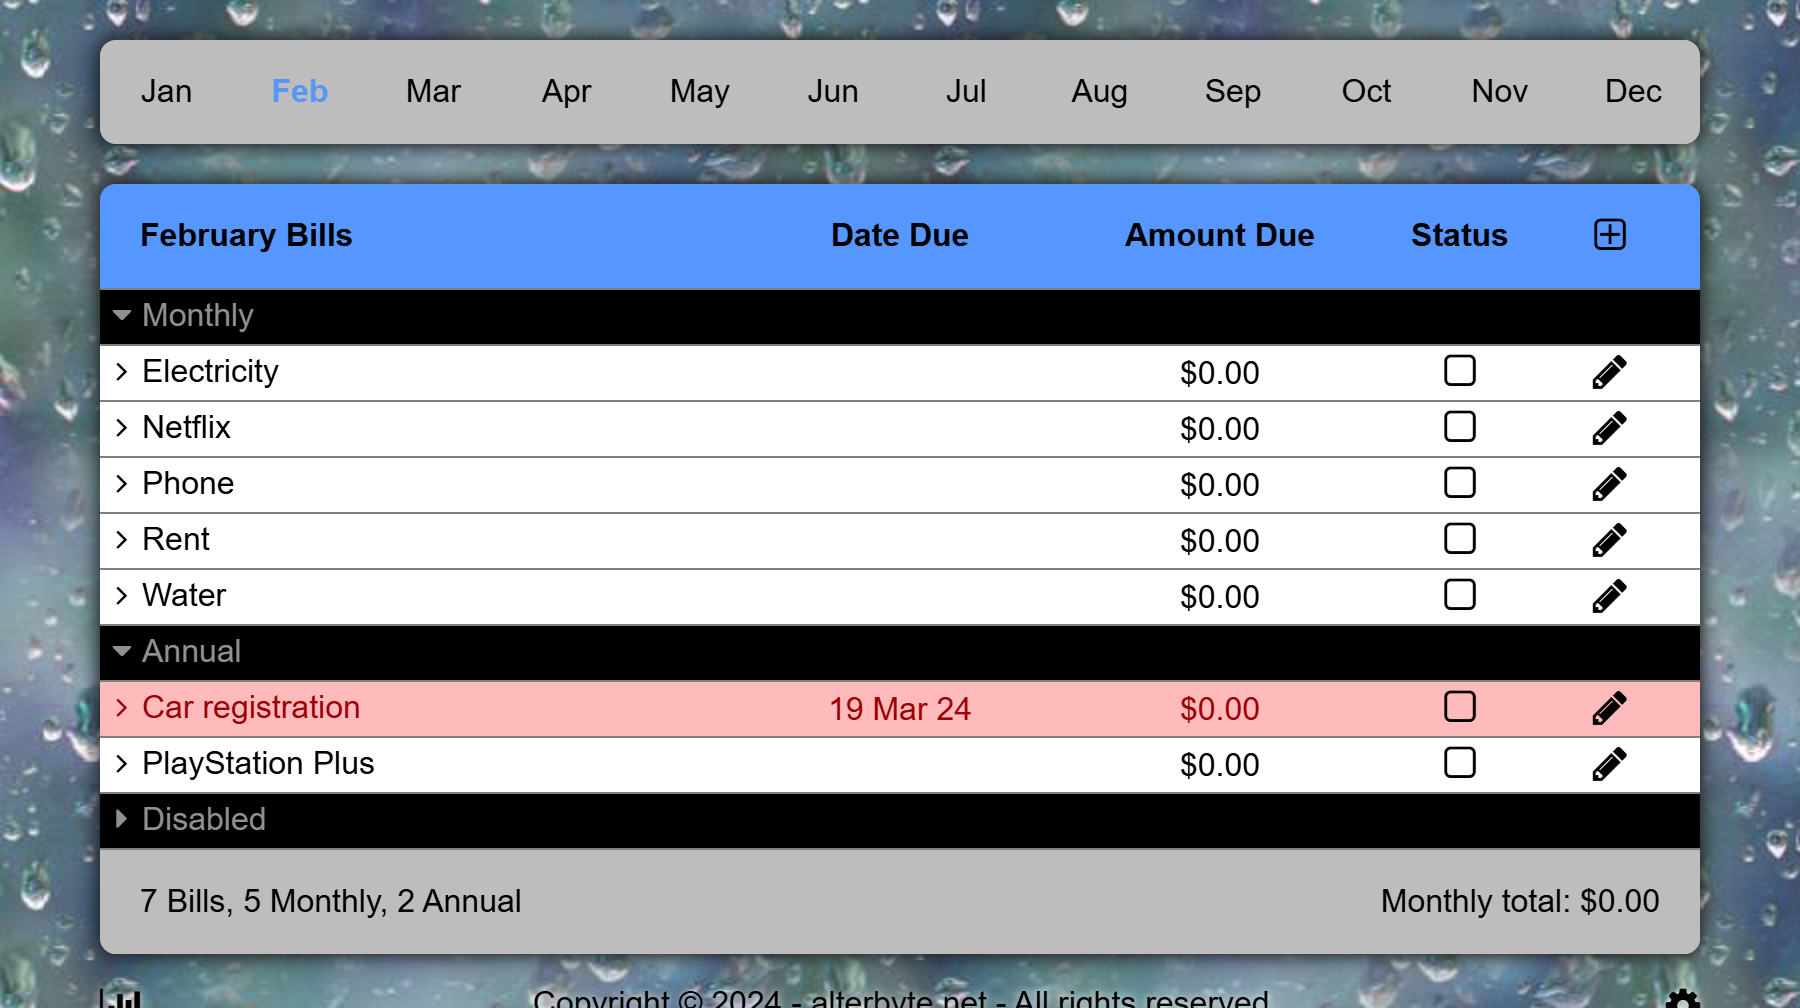Expand the Disabled bills section
Screen dimensions: 1800x1008
[122, 819]
